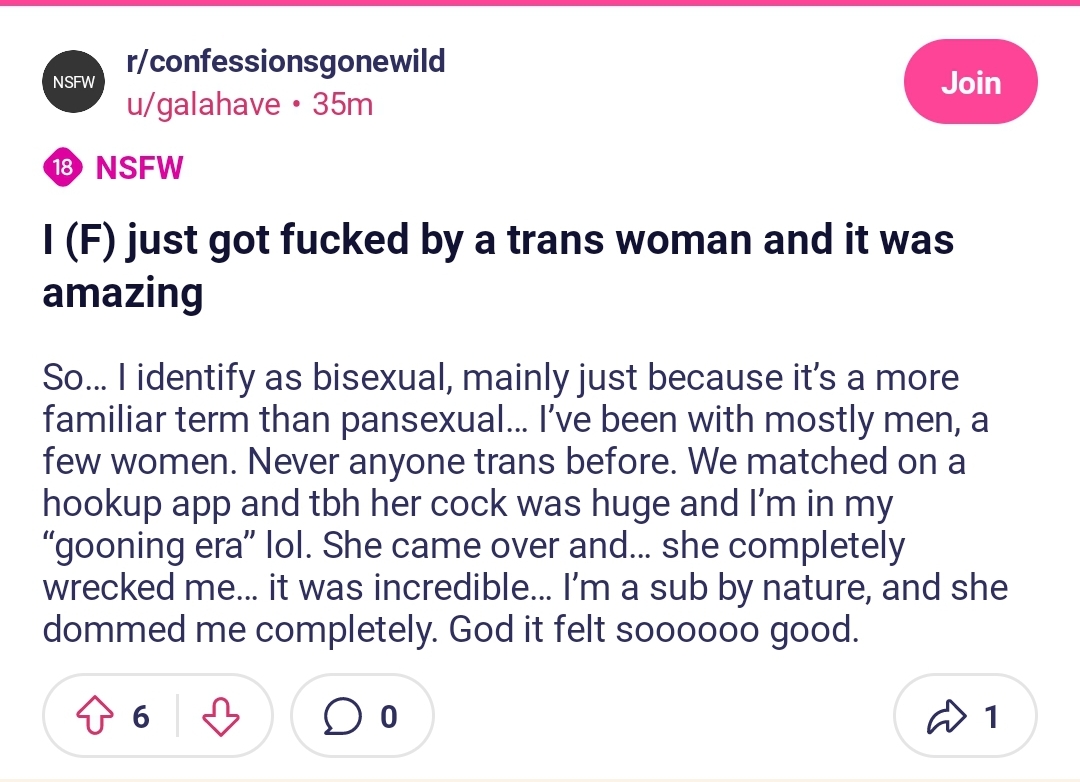Downvote the post with the down arrow

pyautogui.click(x=220, y=717)
